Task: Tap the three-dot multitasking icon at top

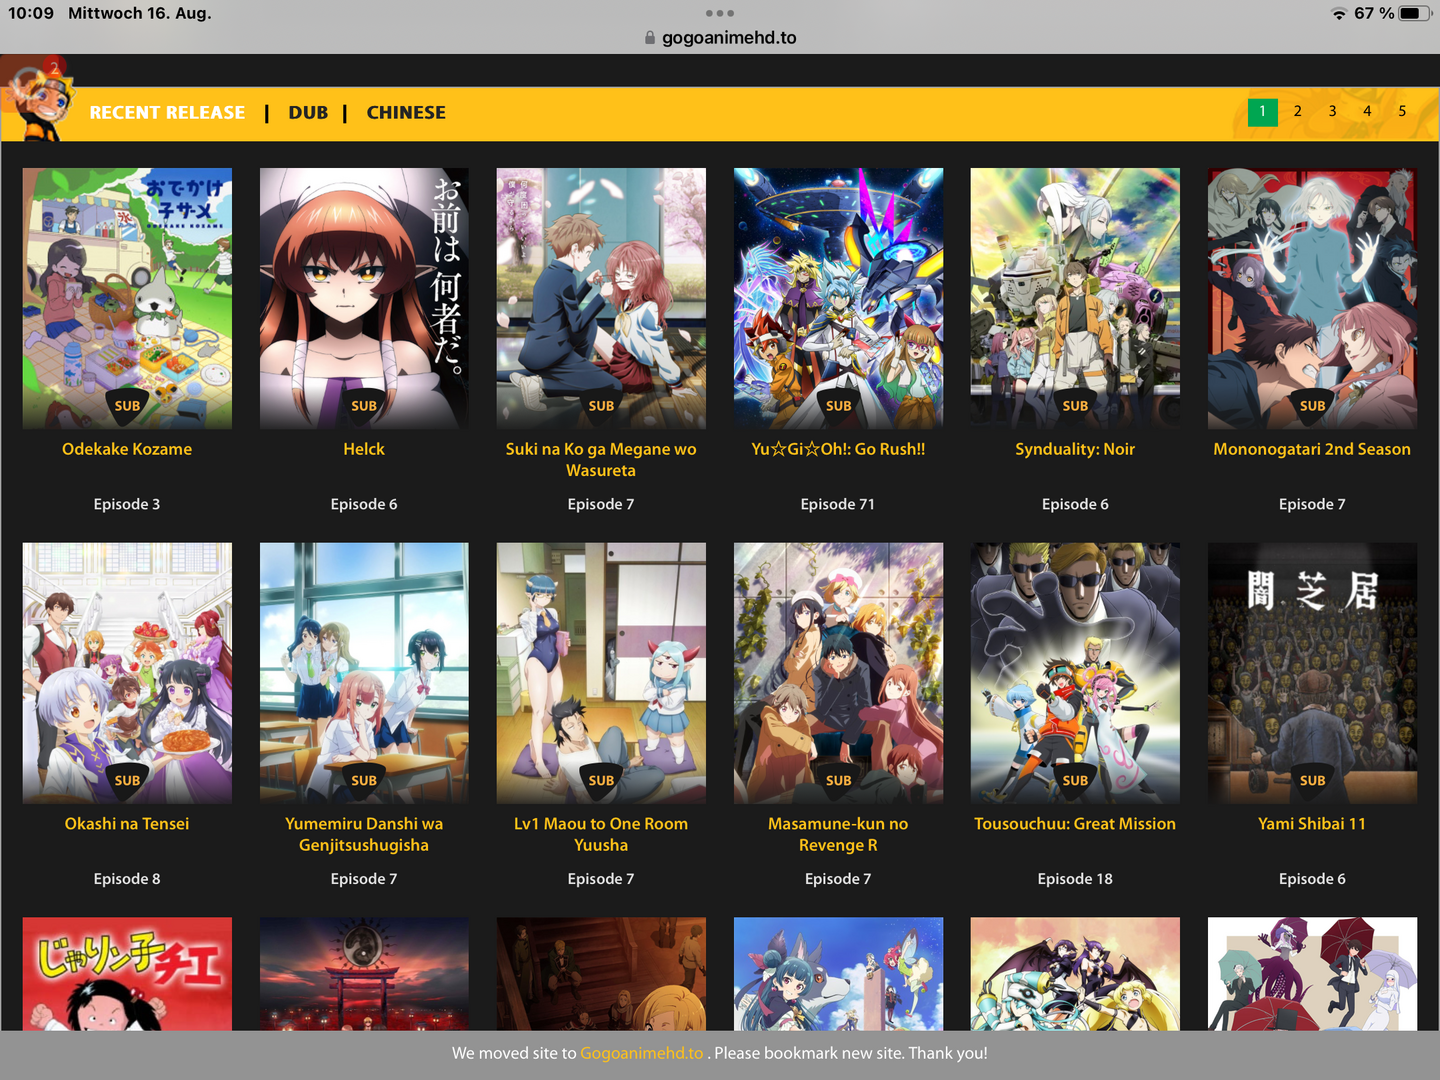Action: 720,13
